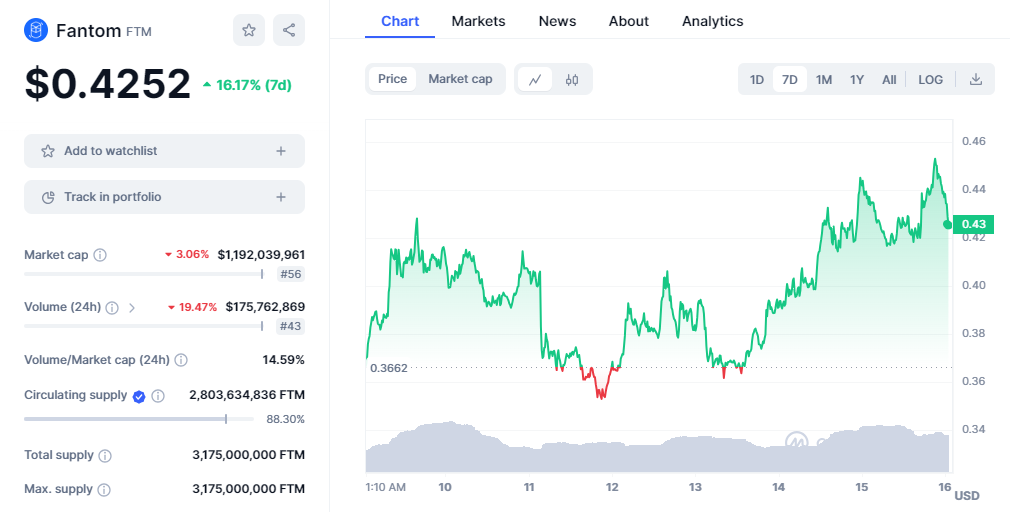Image resolution: width=1010 pixels, height=512 pixels.
Task: Click the 0.43 price tag on axis
Action: [x=973, y=224]
